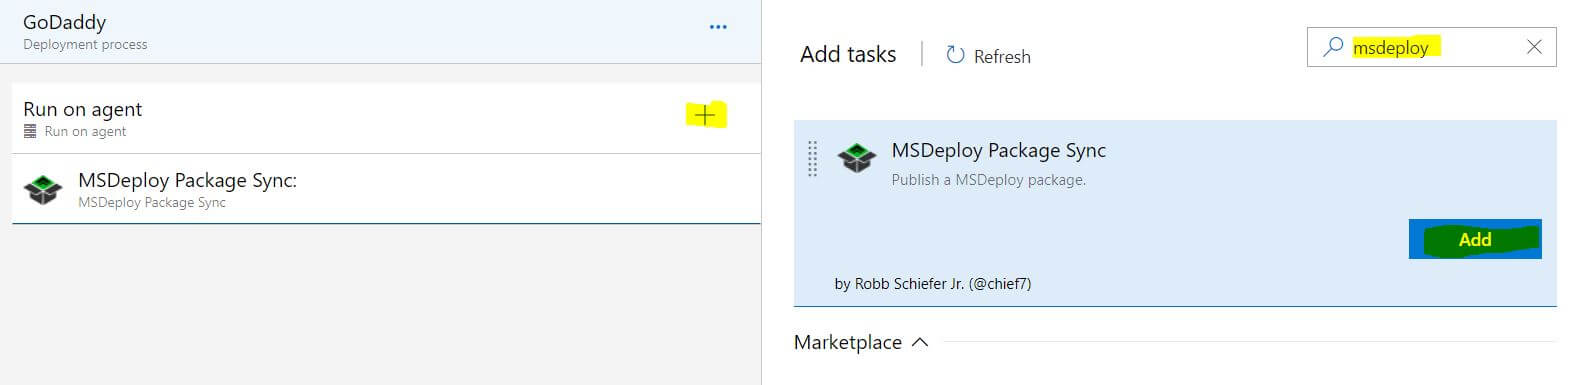Click the MSDeploy icon in task card
This screenshot has height=385, width=1573.
click(857, 158)
